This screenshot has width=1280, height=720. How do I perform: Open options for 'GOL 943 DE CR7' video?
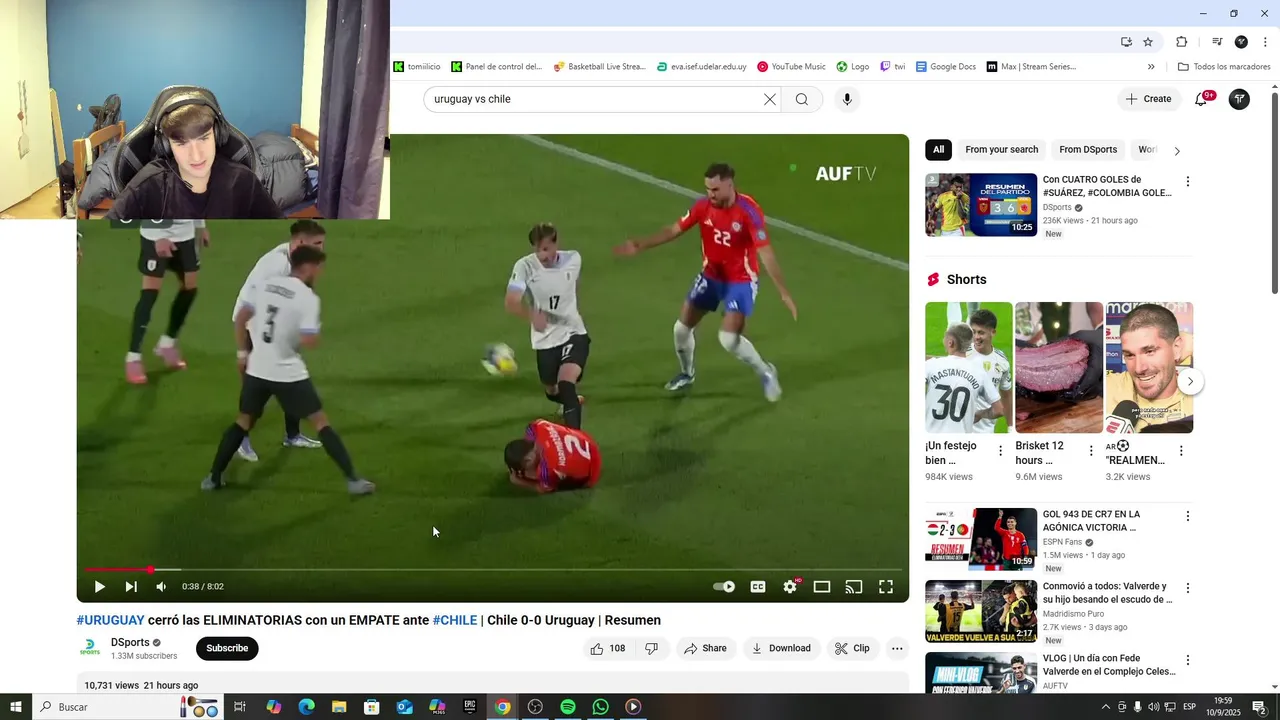pos(1188,517)
